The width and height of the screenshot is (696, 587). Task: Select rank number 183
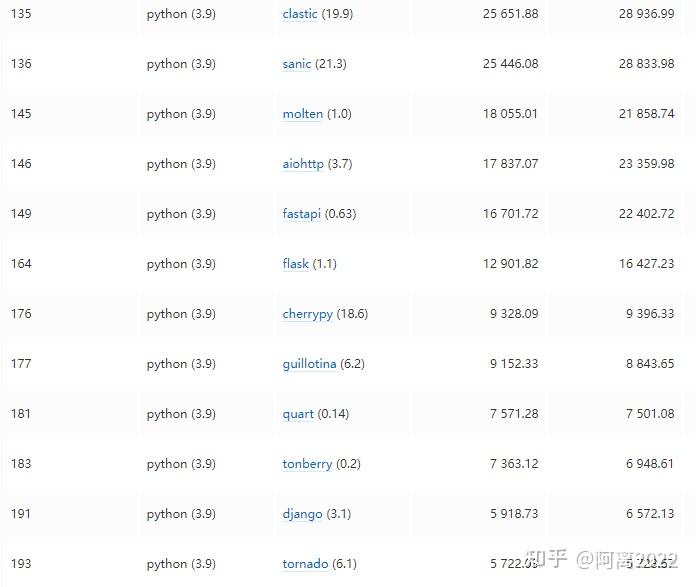click(21, 464)
